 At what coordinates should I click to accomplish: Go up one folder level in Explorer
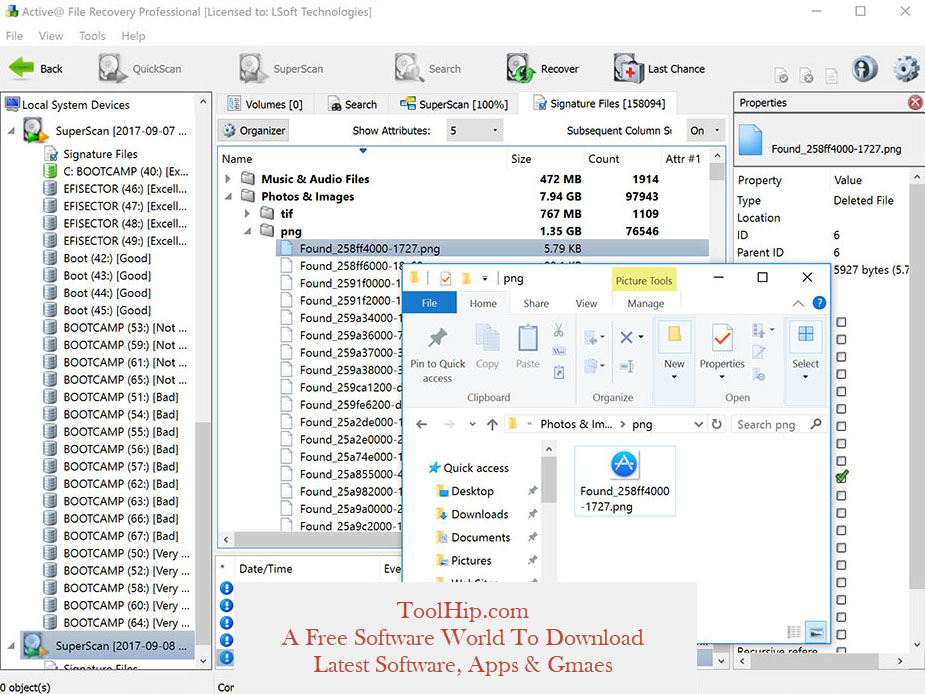point(492,424)
